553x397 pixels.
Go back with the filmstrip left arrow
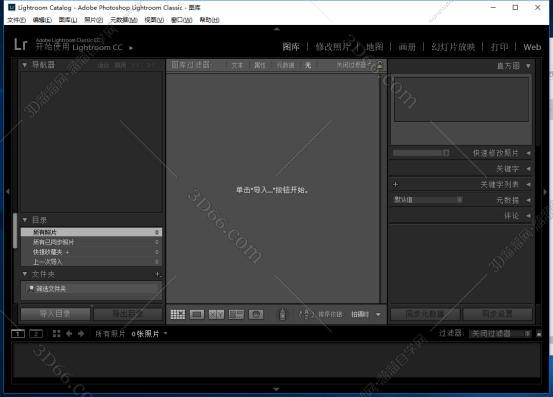(69, 334)
